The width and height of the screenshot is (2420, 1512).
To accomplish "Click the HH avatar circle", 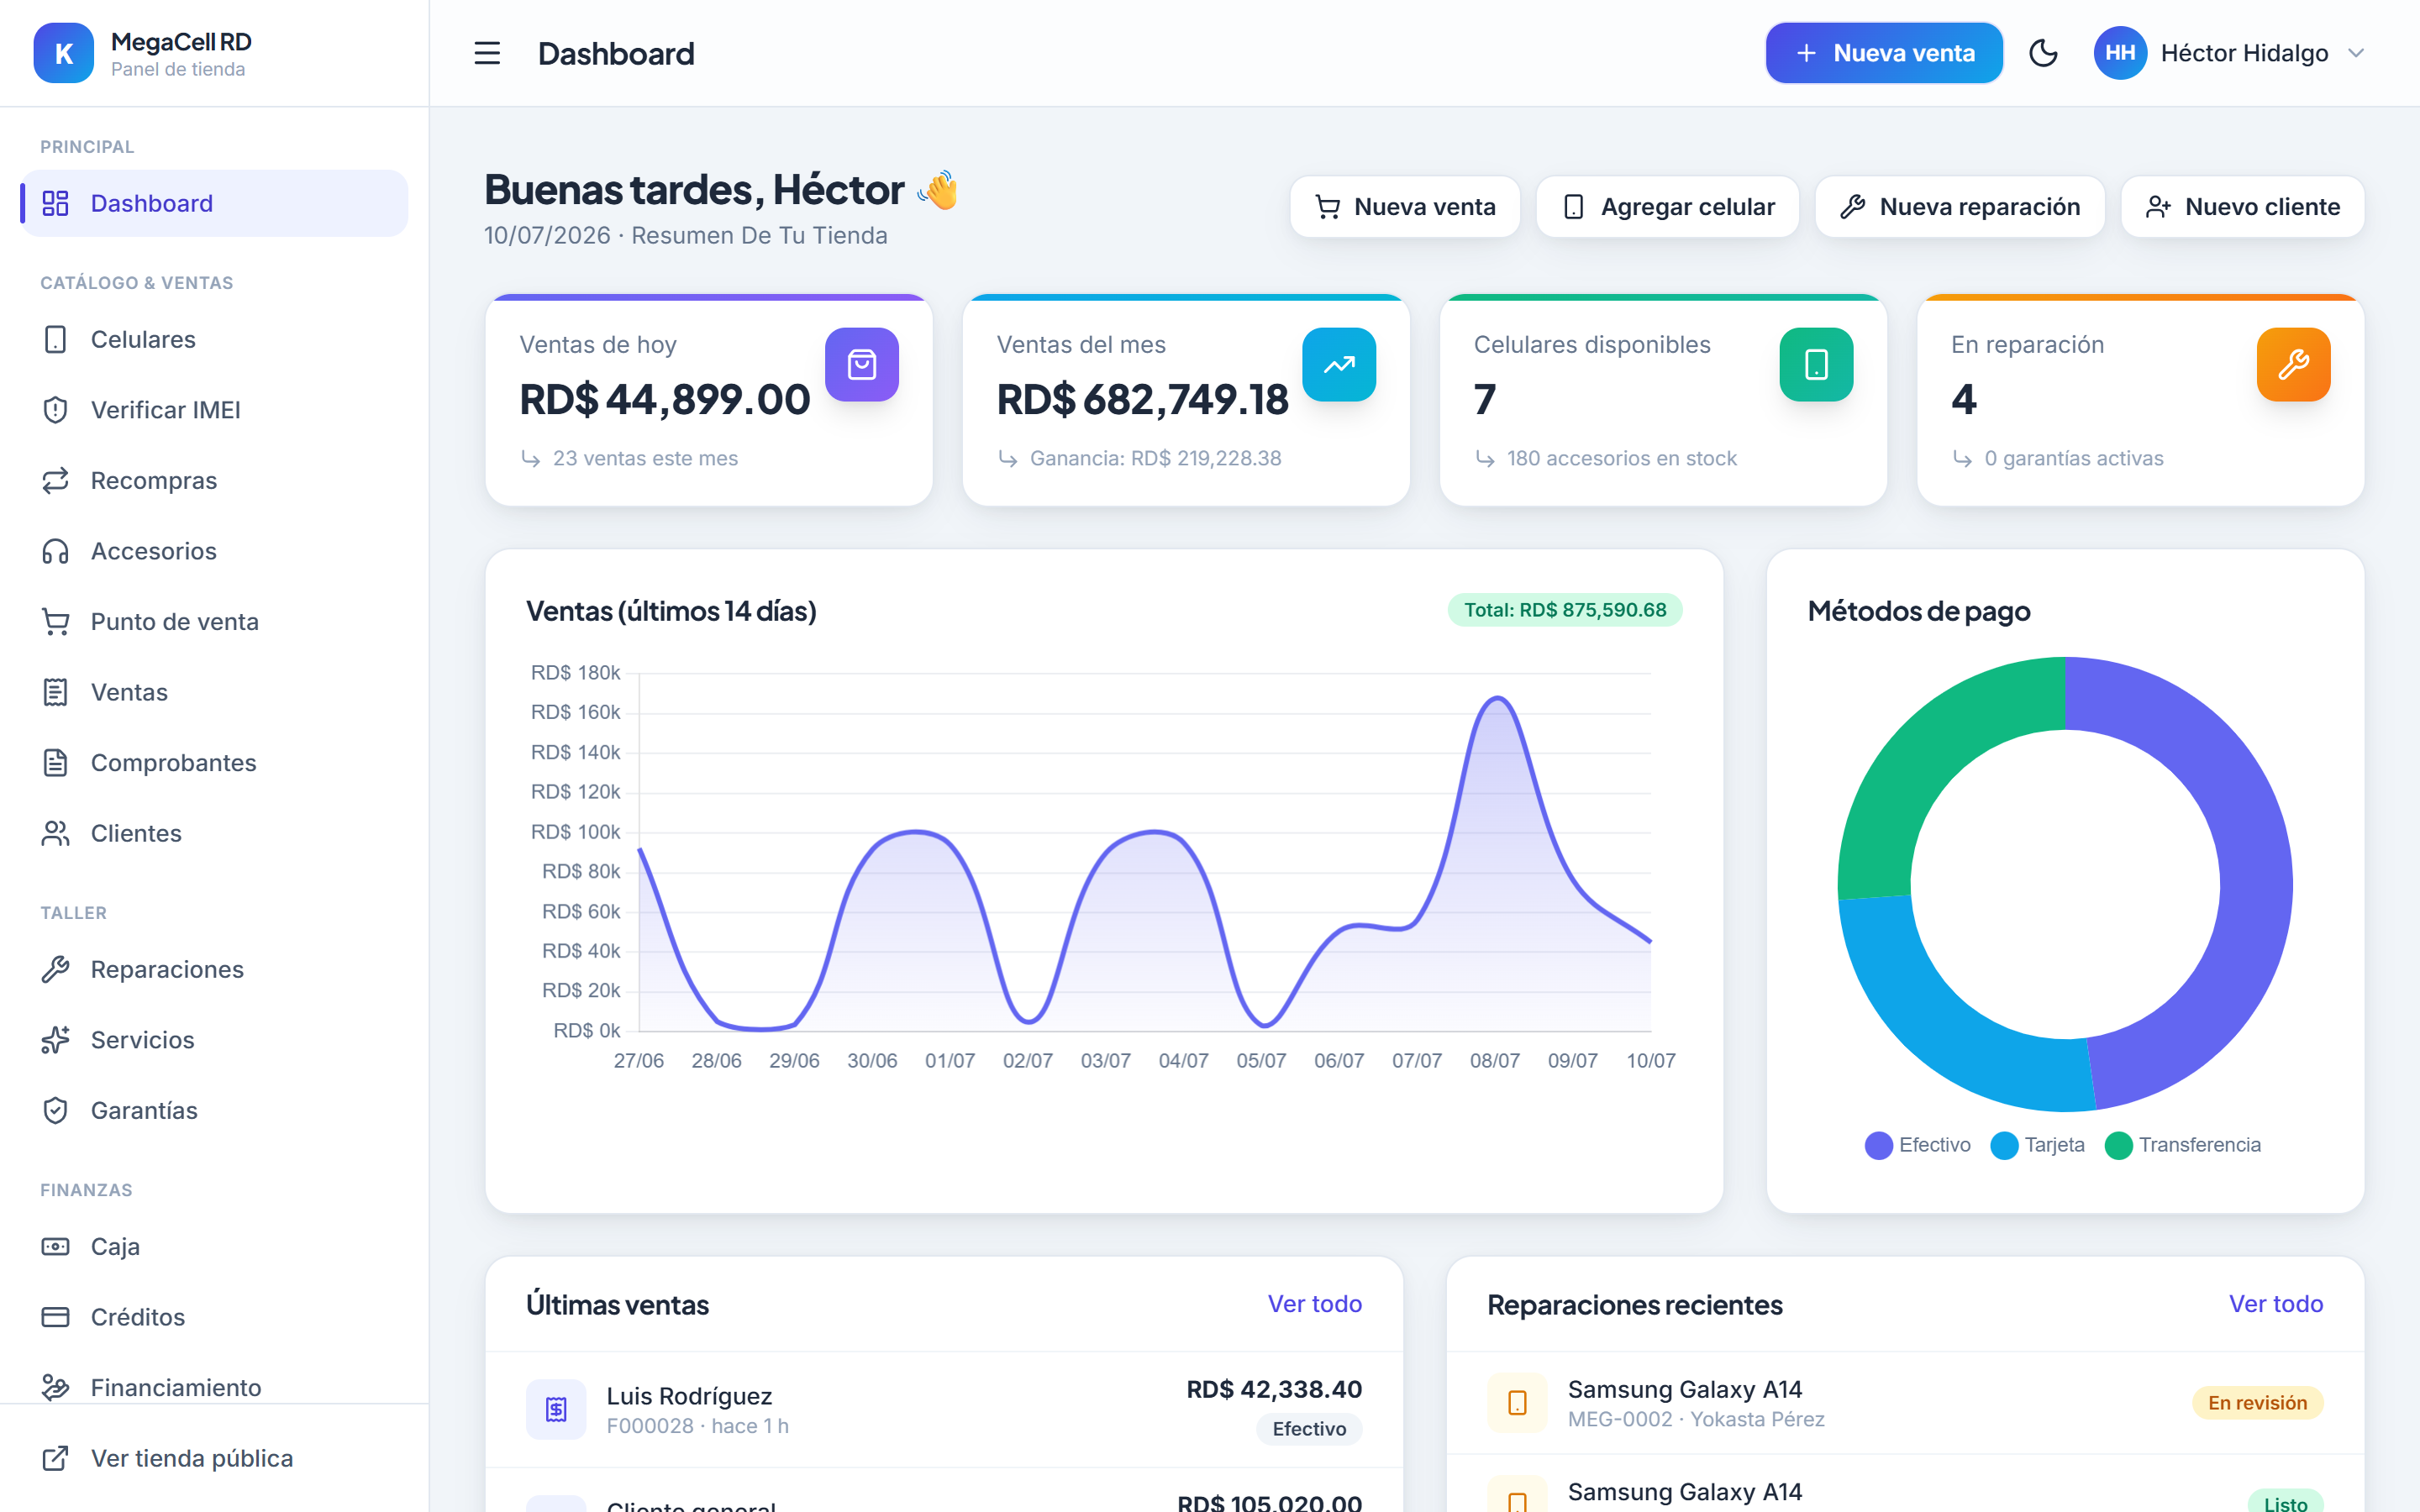I will [2120, 53].
